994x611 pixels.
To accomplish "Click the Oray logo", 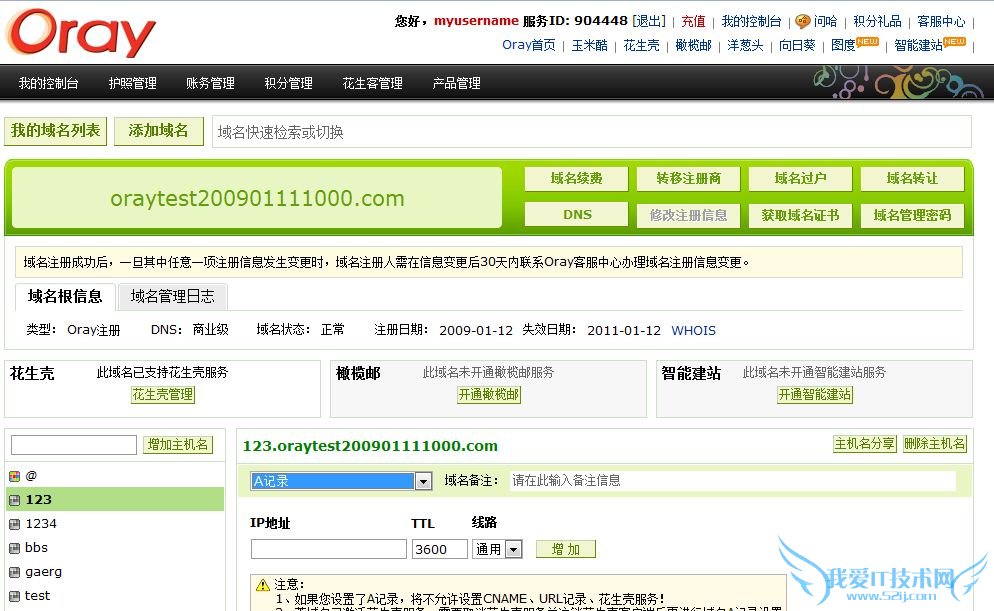I will [x=82, y=33].
